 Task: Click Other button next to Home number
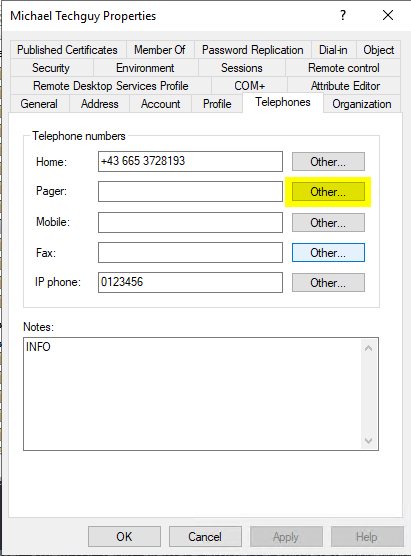tap(328, 162)
